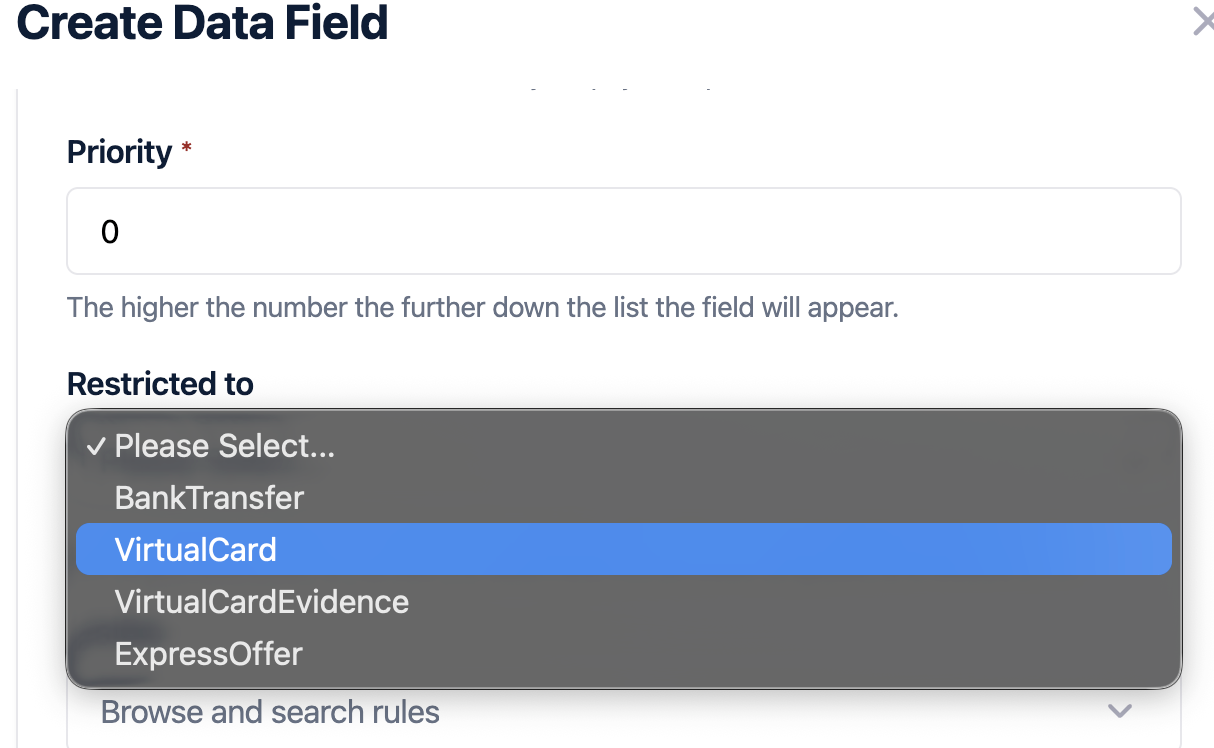
Task: Choose VirtualCard from the list
Action: point(196,549)
